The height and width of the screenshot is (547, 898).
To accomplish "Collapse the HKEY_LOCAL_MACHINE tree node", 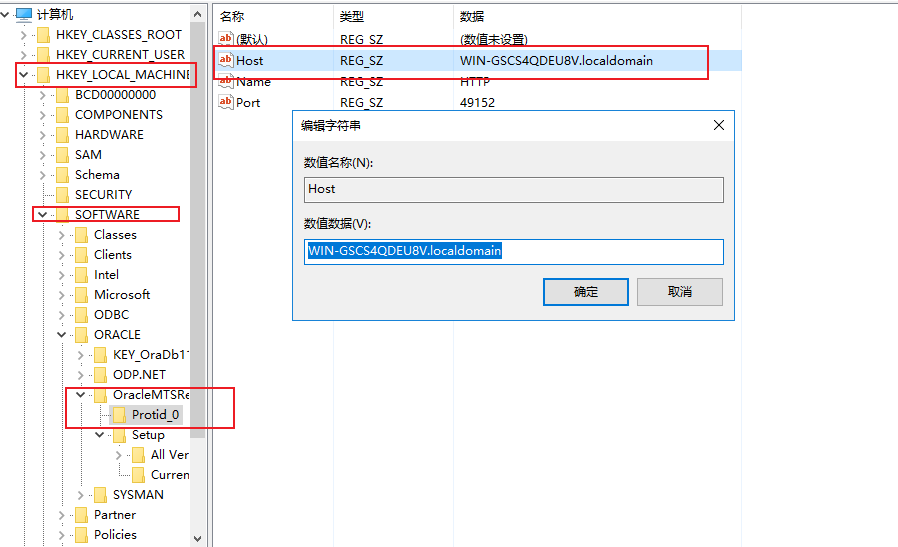I will coord(23,75).
